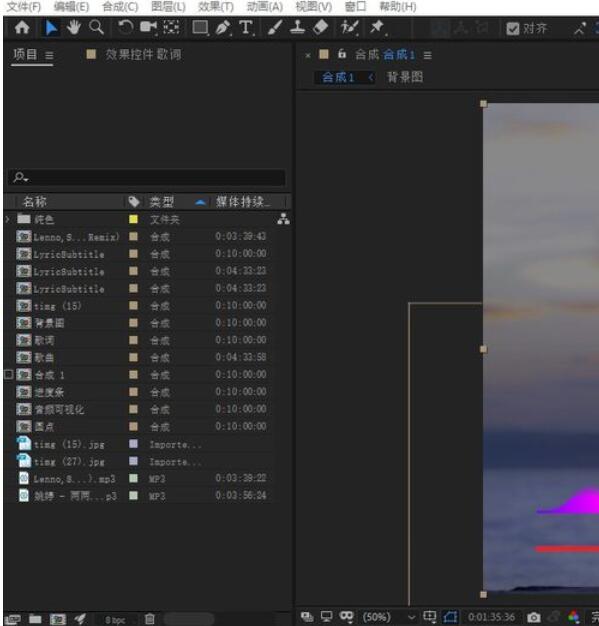Open the 帮助(H) menu
Screen dimensions: 599x626
pyautogui.click(x=398, y=6)
